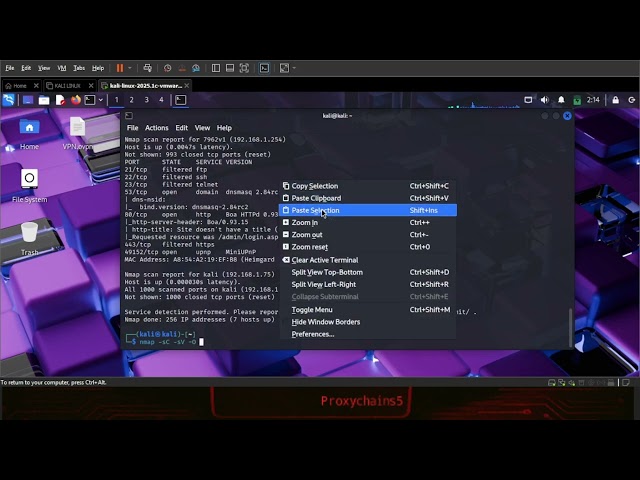Launch Firefox from the Kali panel

[x=76, y=100]
